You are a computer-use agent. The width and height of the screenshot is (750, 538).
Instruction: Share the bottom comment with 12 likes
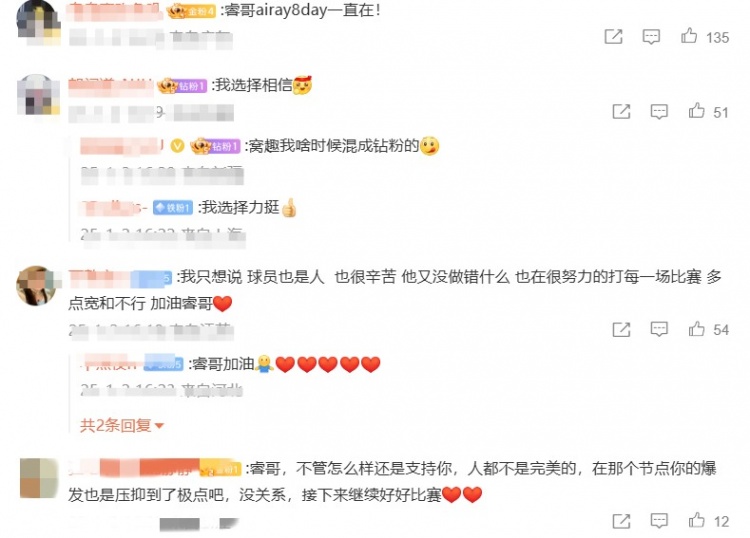tap(621, 521)
